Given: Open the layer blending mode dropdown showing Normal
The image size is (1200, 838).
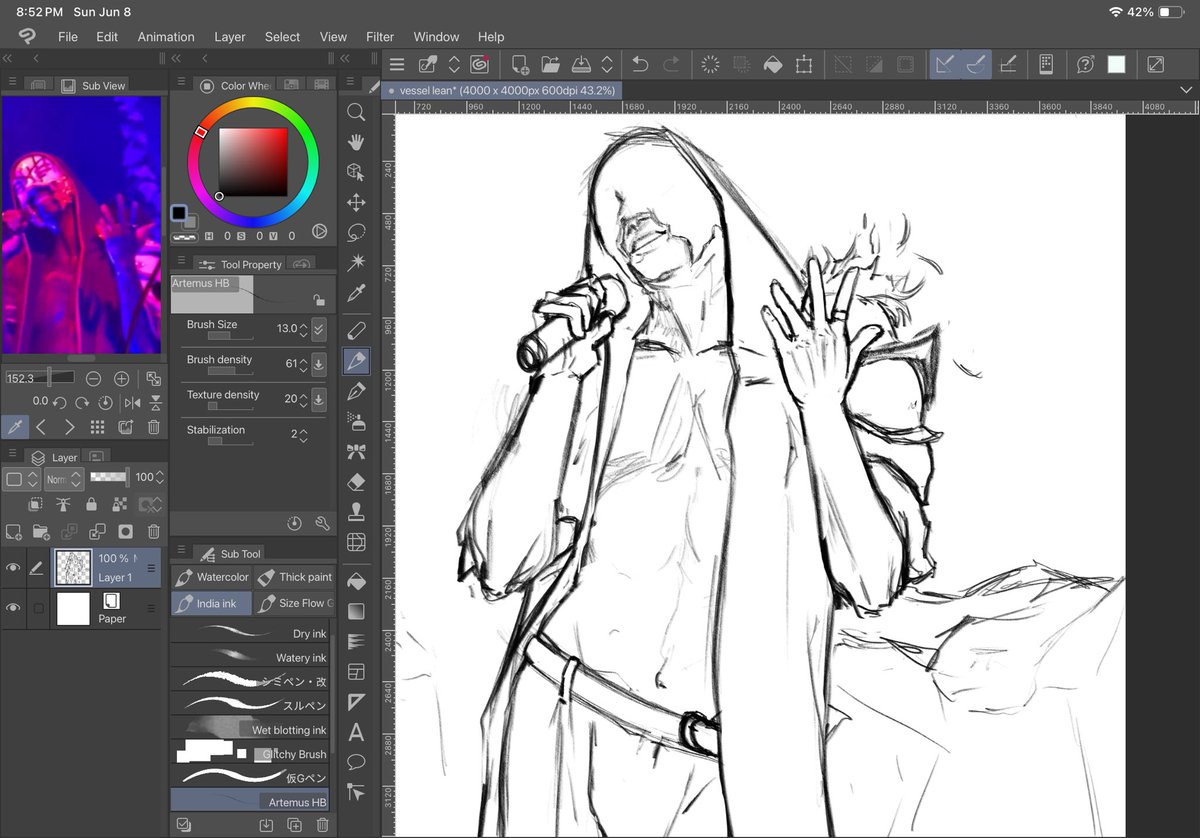Looking at the screenshot, I should click(63, 478).
